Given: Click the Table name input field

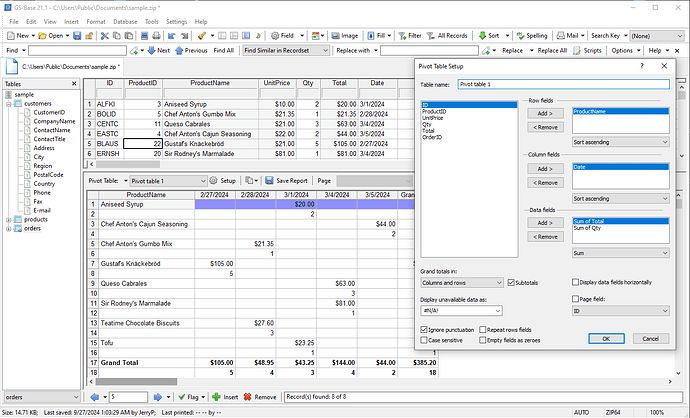Looking at the screenshot, I should [564, 84].
